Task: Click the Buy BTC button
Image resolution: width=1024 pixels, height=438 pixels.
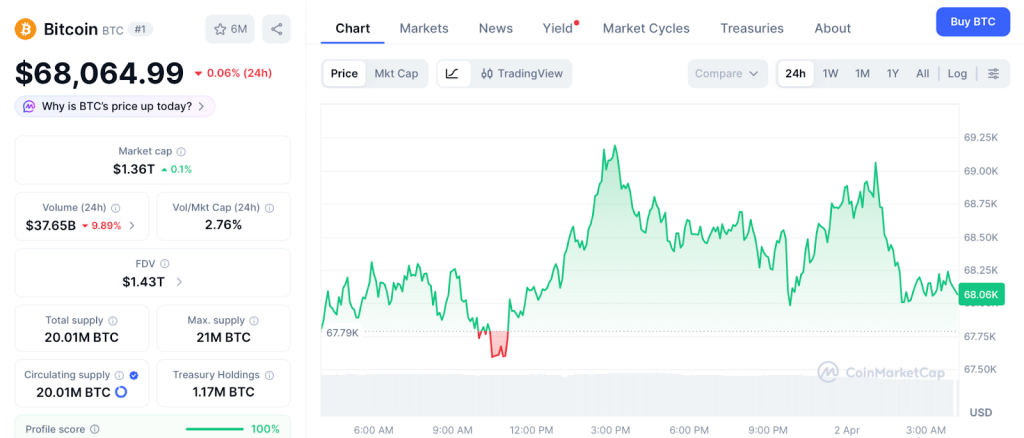Action: click(x=972, y=22)
